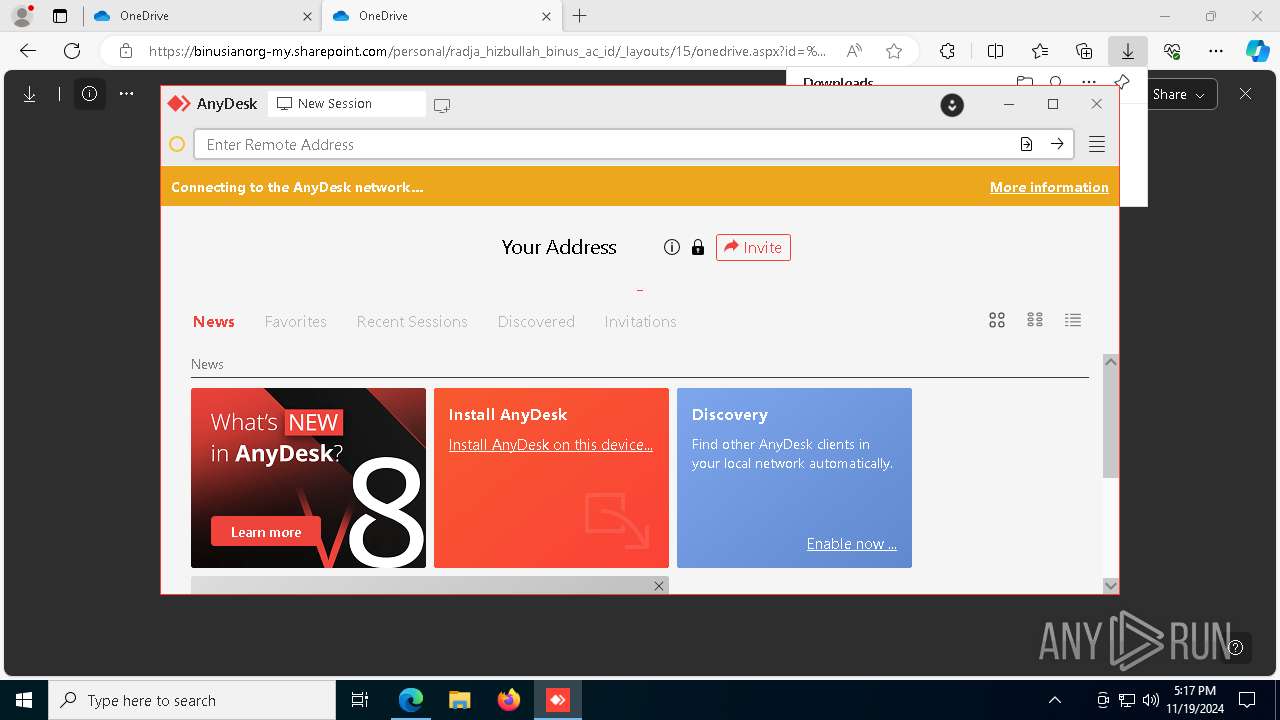Viewport: 1280px width, 720px height.
Task: Switch to list view layout
Action: (1073, 320)
